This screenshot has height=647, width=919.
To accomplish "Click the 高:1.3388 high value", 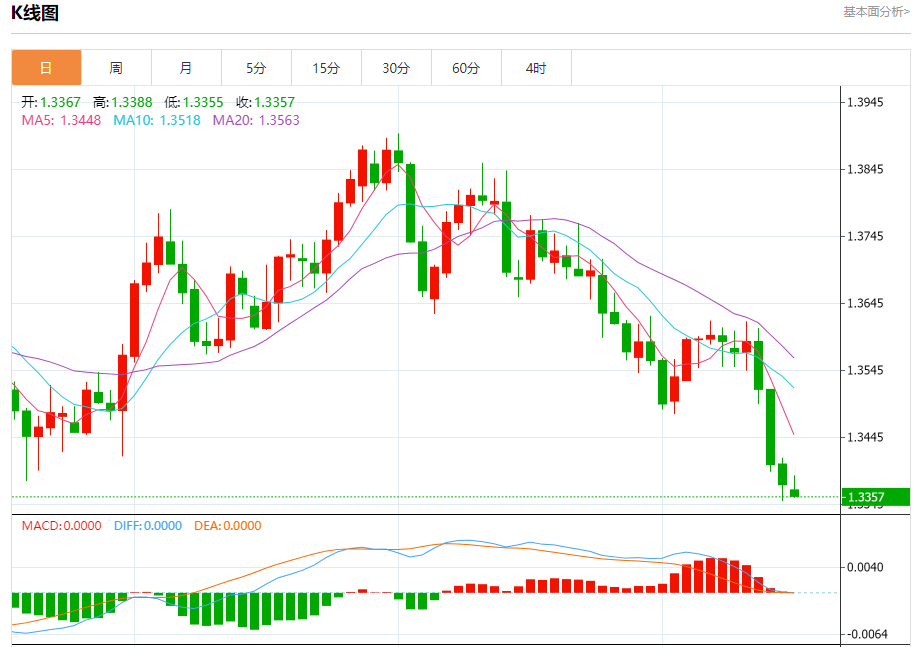I will coord(122,102).
